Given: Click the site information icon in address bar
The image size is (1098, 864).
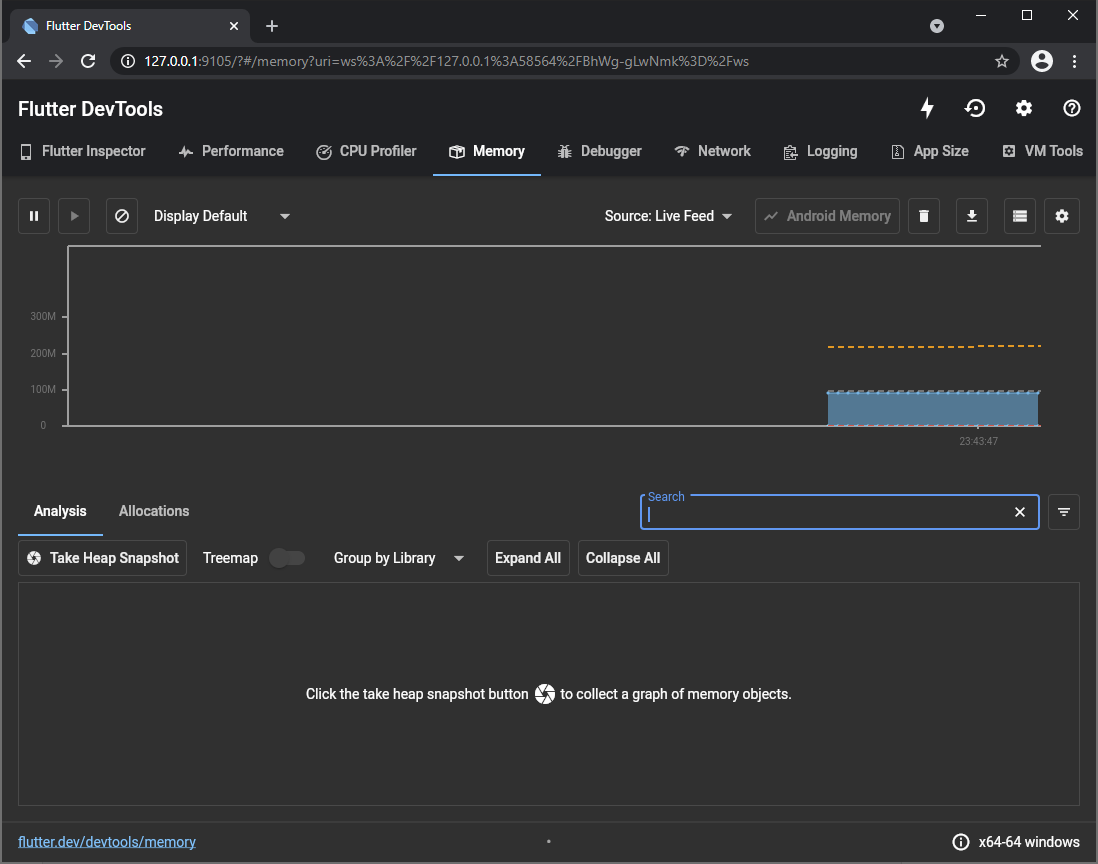Looking at the screenshot, I should point(127,61).
